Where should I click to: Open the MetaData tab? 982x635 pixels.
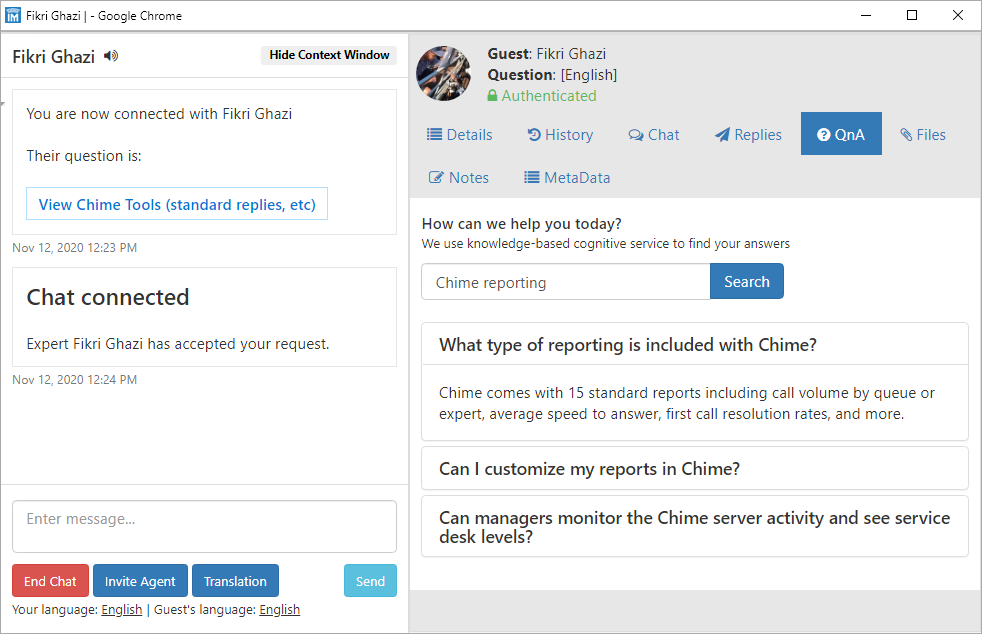coord(567,178)
